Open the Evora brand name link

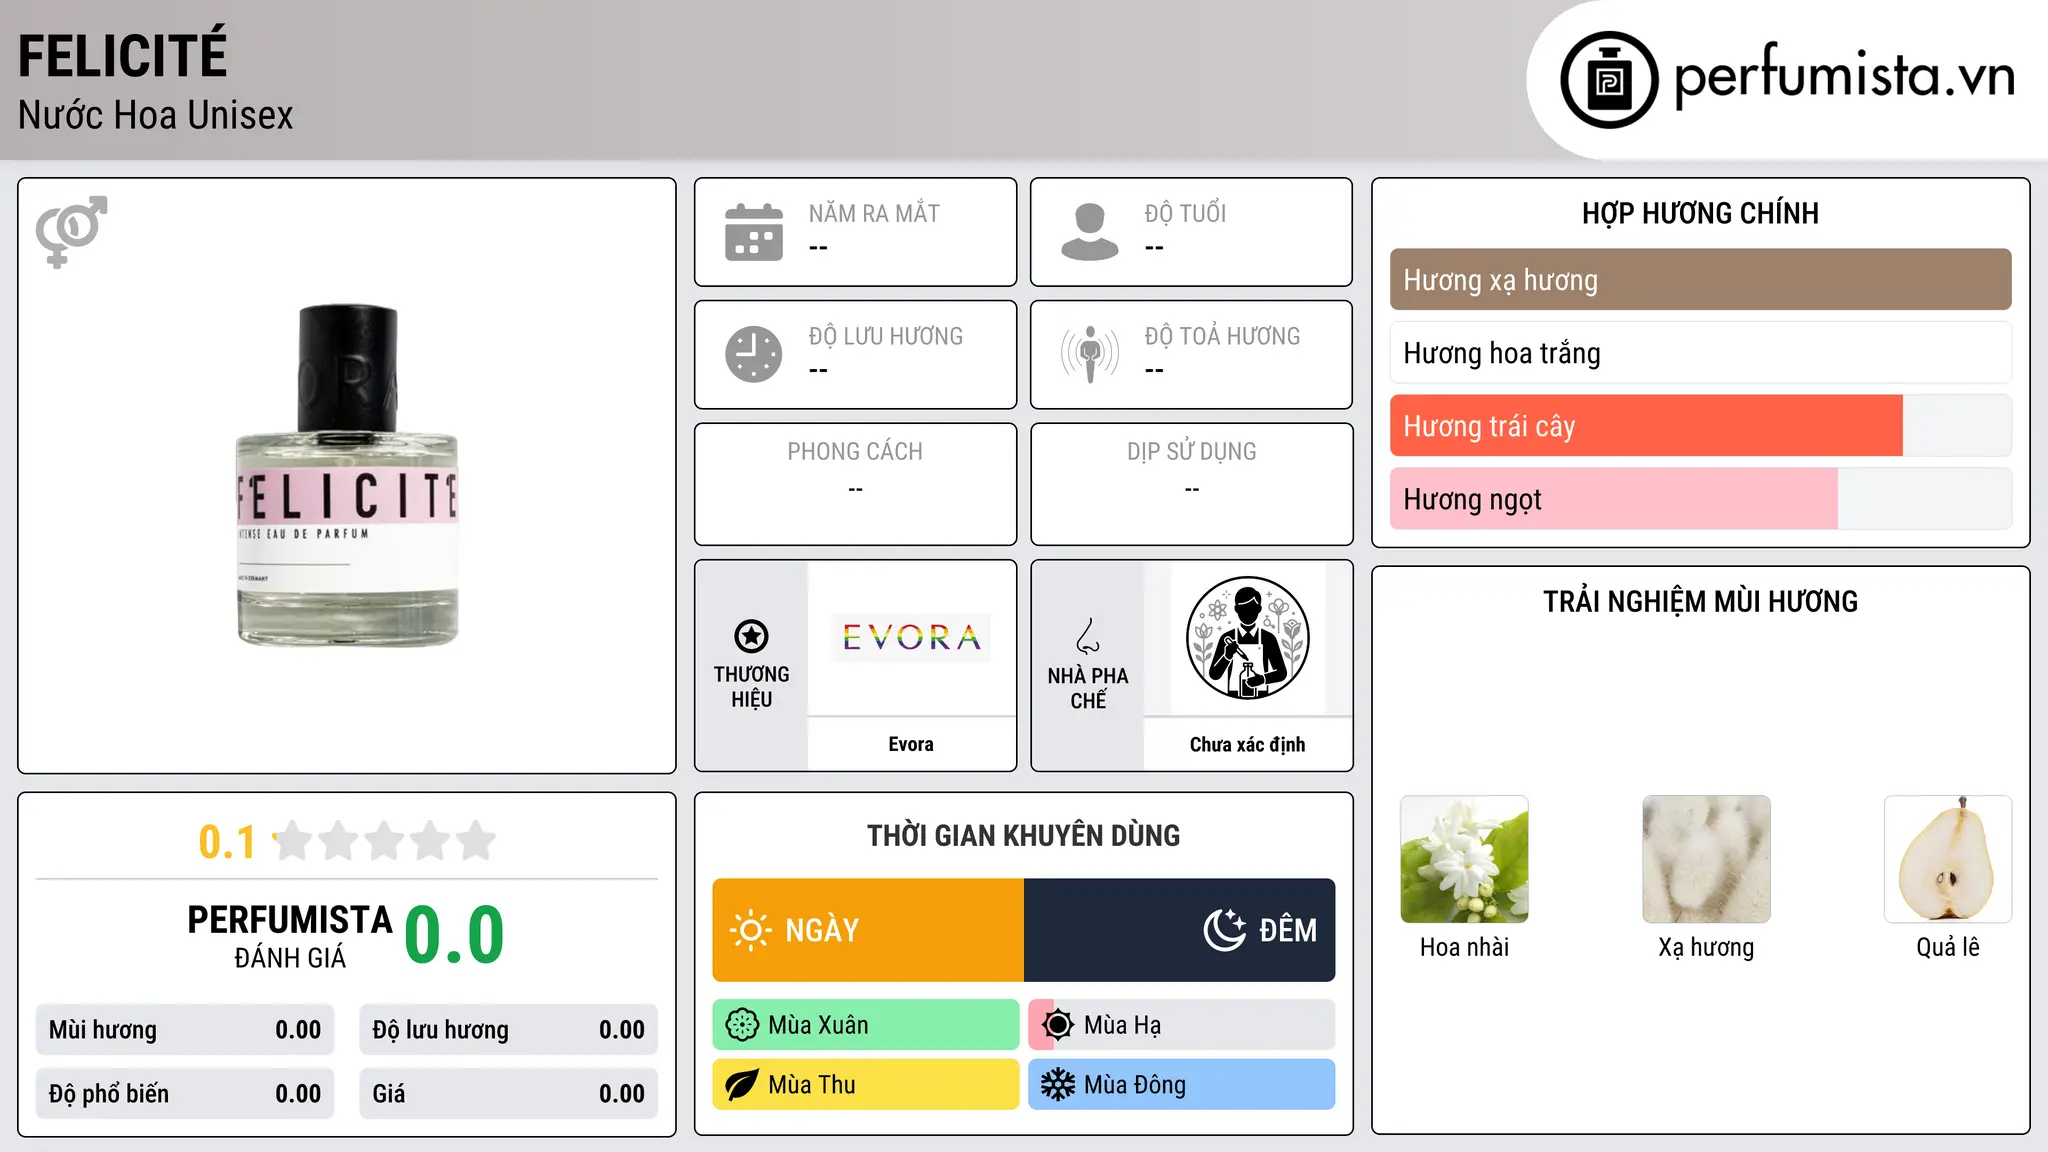point(911,744)
